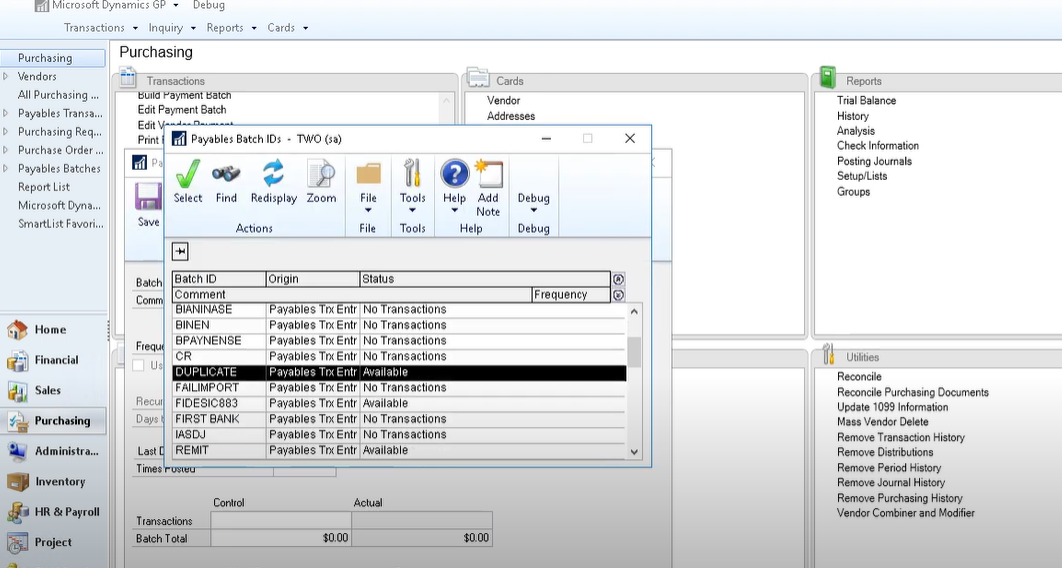Click the Help question mark icon
Image resolution: width=1062 pixels, height=568 pixels.
[454, 174]
